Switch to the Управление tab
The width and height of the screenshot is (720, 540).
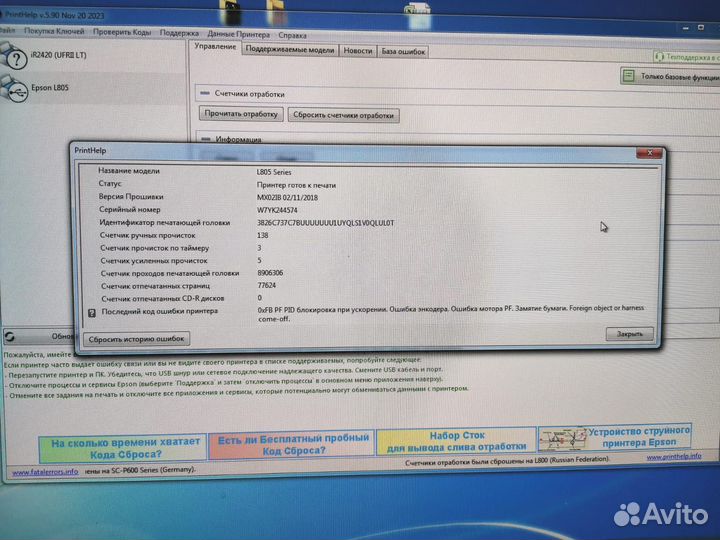click(215, 47)
